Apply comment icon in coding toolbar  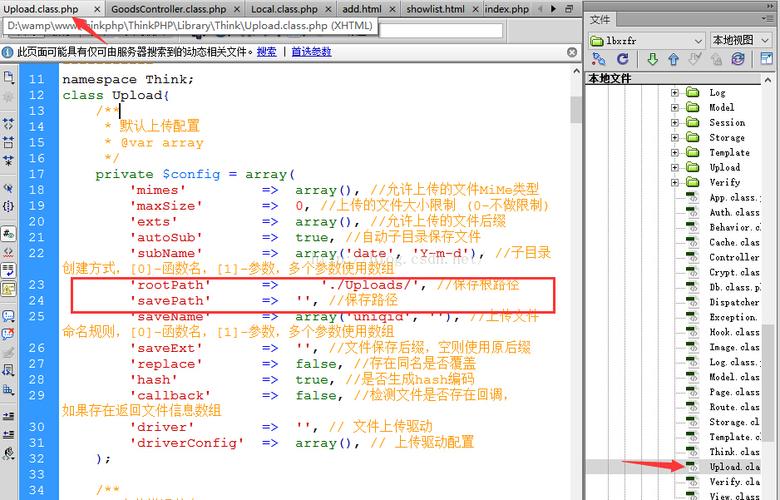pos(8,315)
